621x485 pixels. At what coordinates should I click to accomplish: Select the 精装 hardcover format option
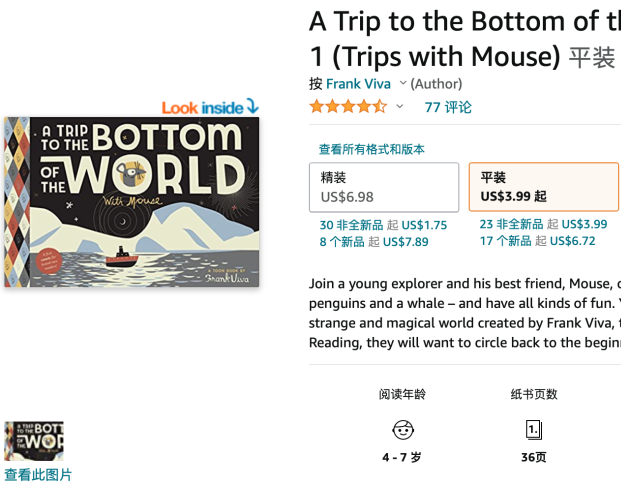[384, 187]
